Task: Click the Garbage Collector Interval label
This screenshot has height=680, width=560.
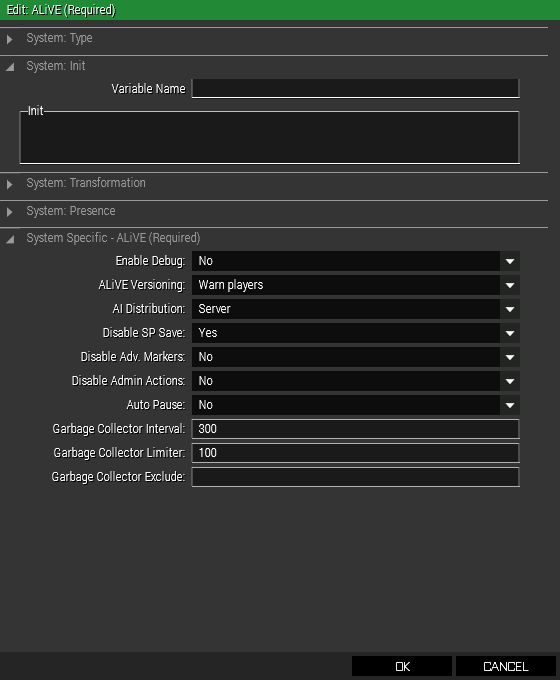Action: tap(119, 429)
